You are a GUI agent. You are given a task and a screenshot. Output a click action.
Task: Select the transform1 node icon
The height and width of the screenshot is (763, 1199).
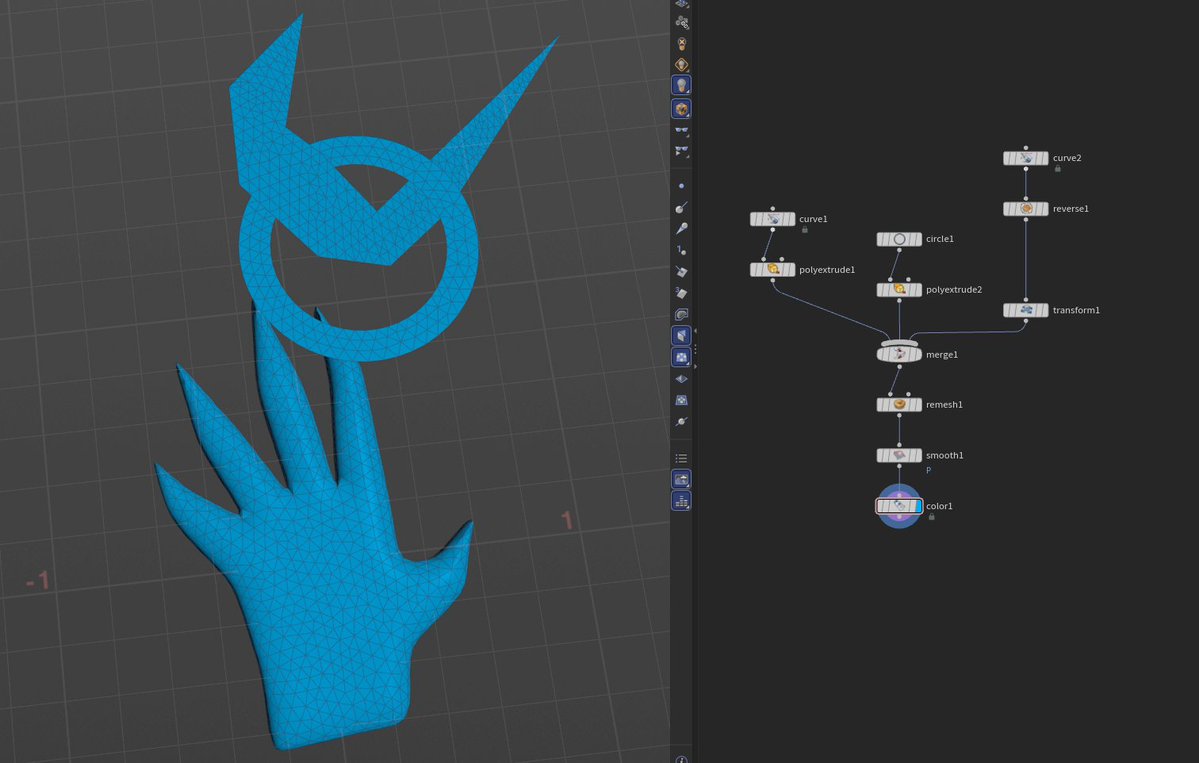click(1026, 310)
